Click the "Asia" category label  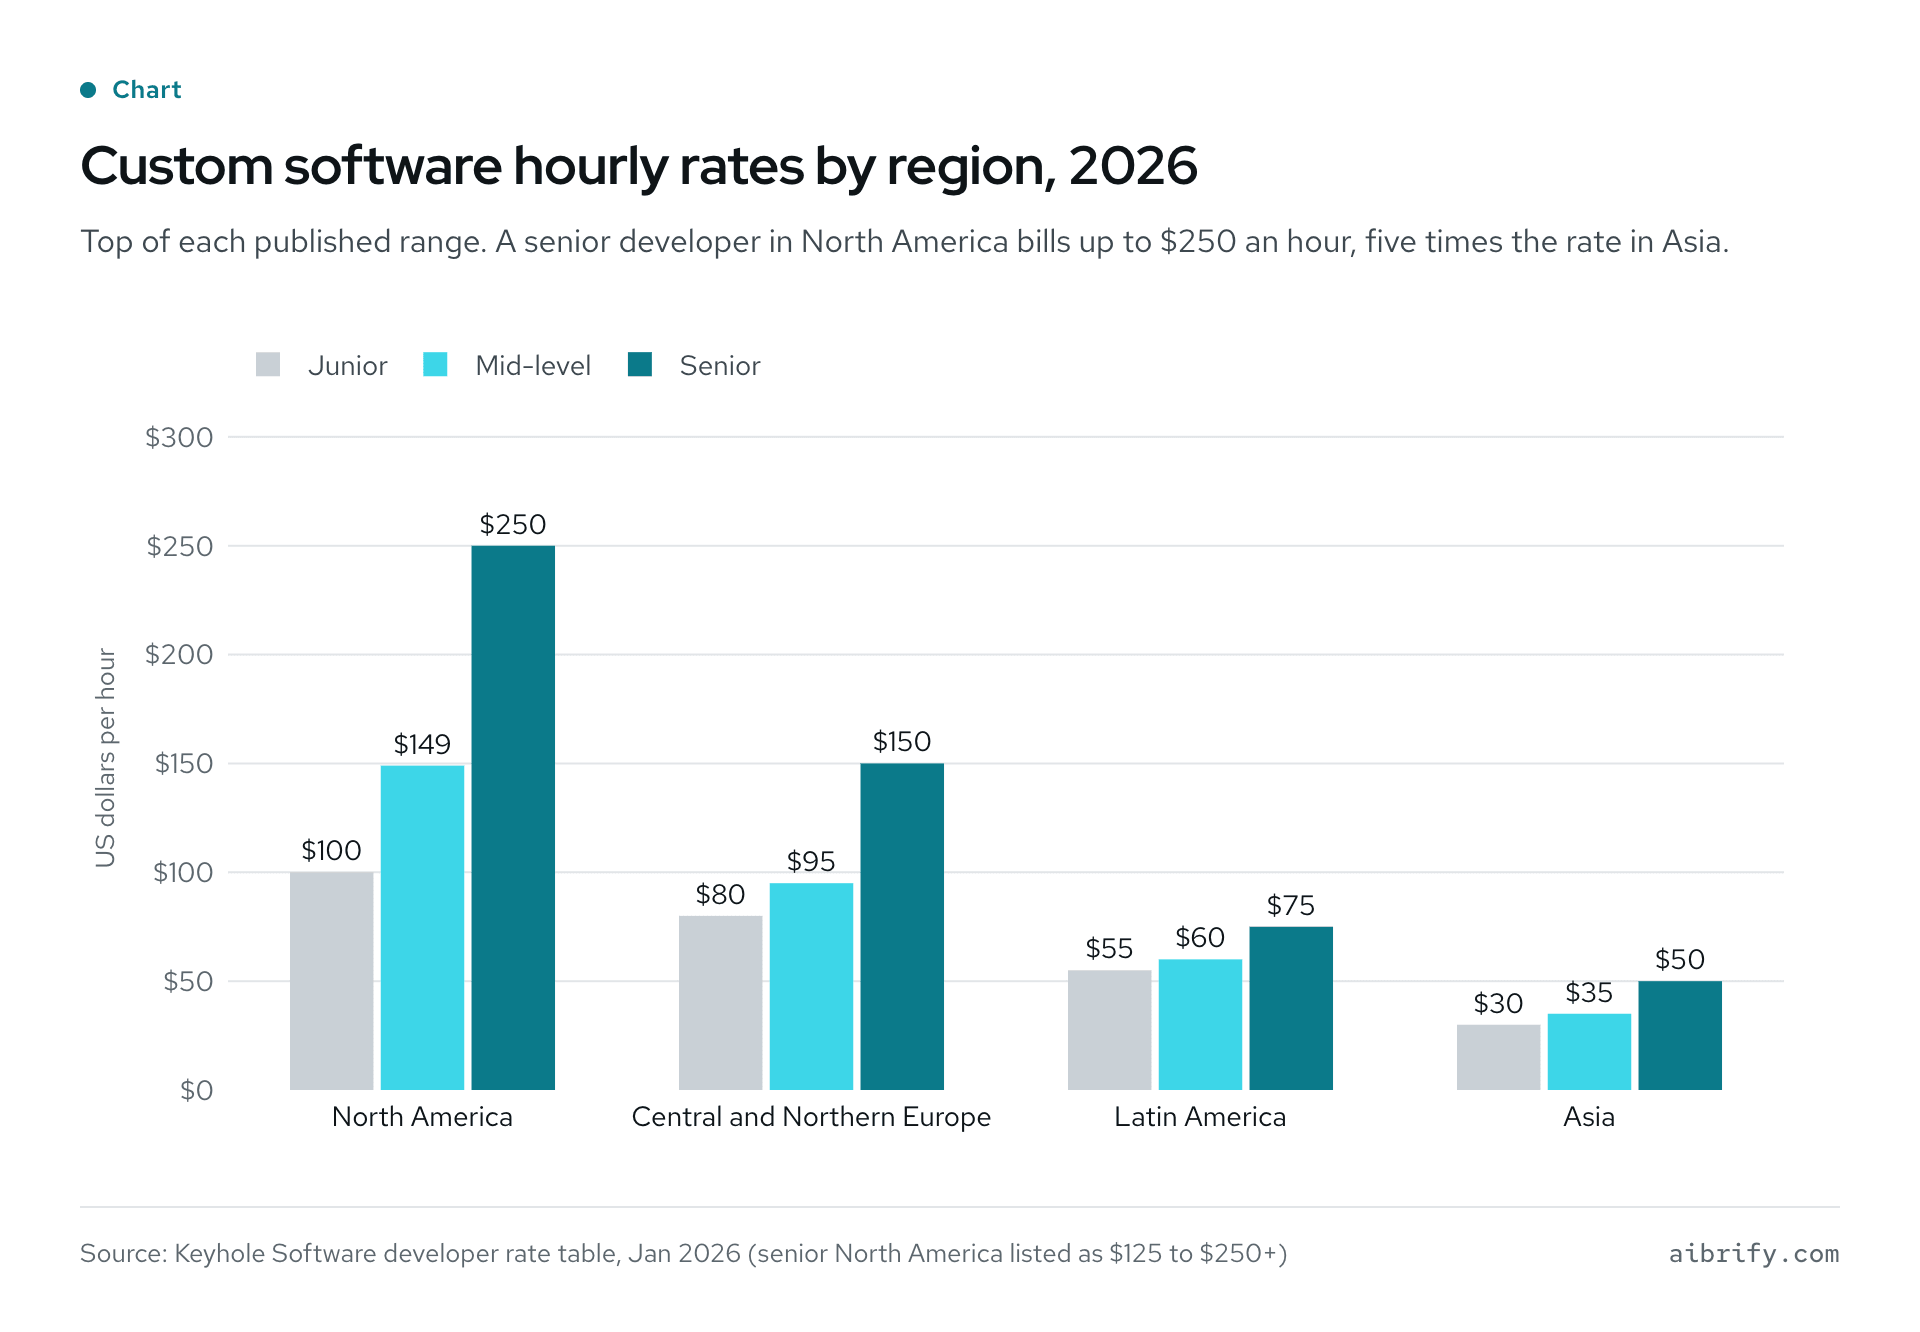(1589, 1116)
